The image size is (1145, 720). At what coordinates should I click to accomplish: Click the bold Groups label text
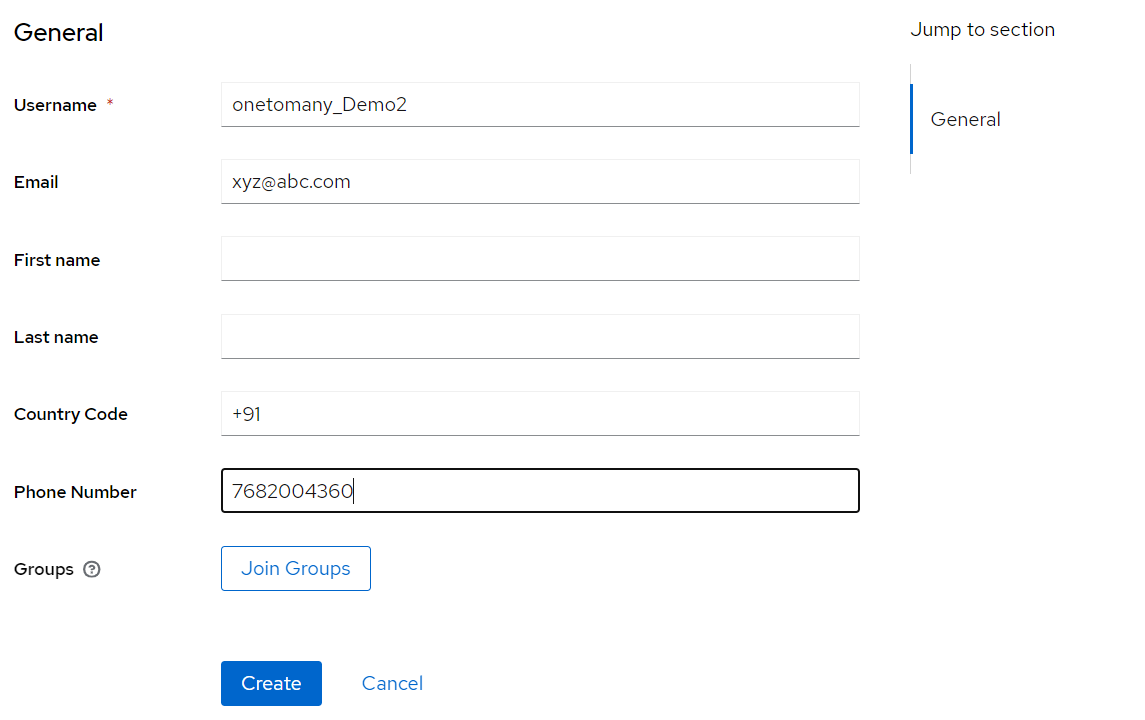44,569
